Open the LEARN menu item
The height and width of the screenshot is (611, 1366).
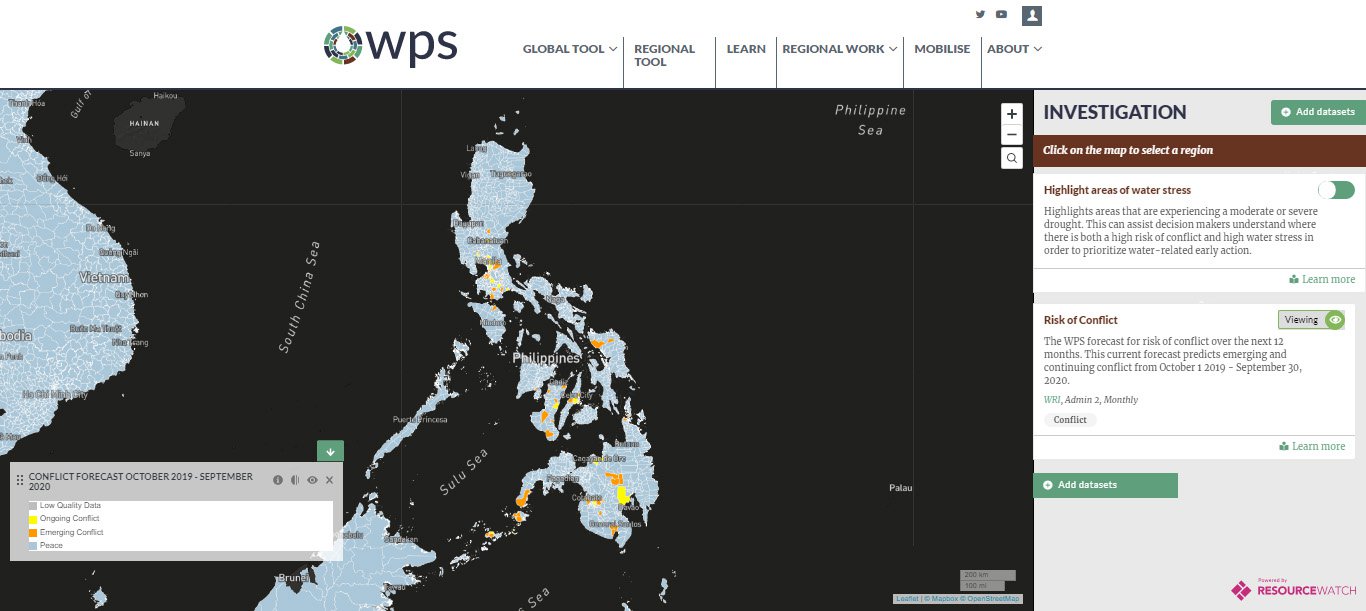click(746, 48)
